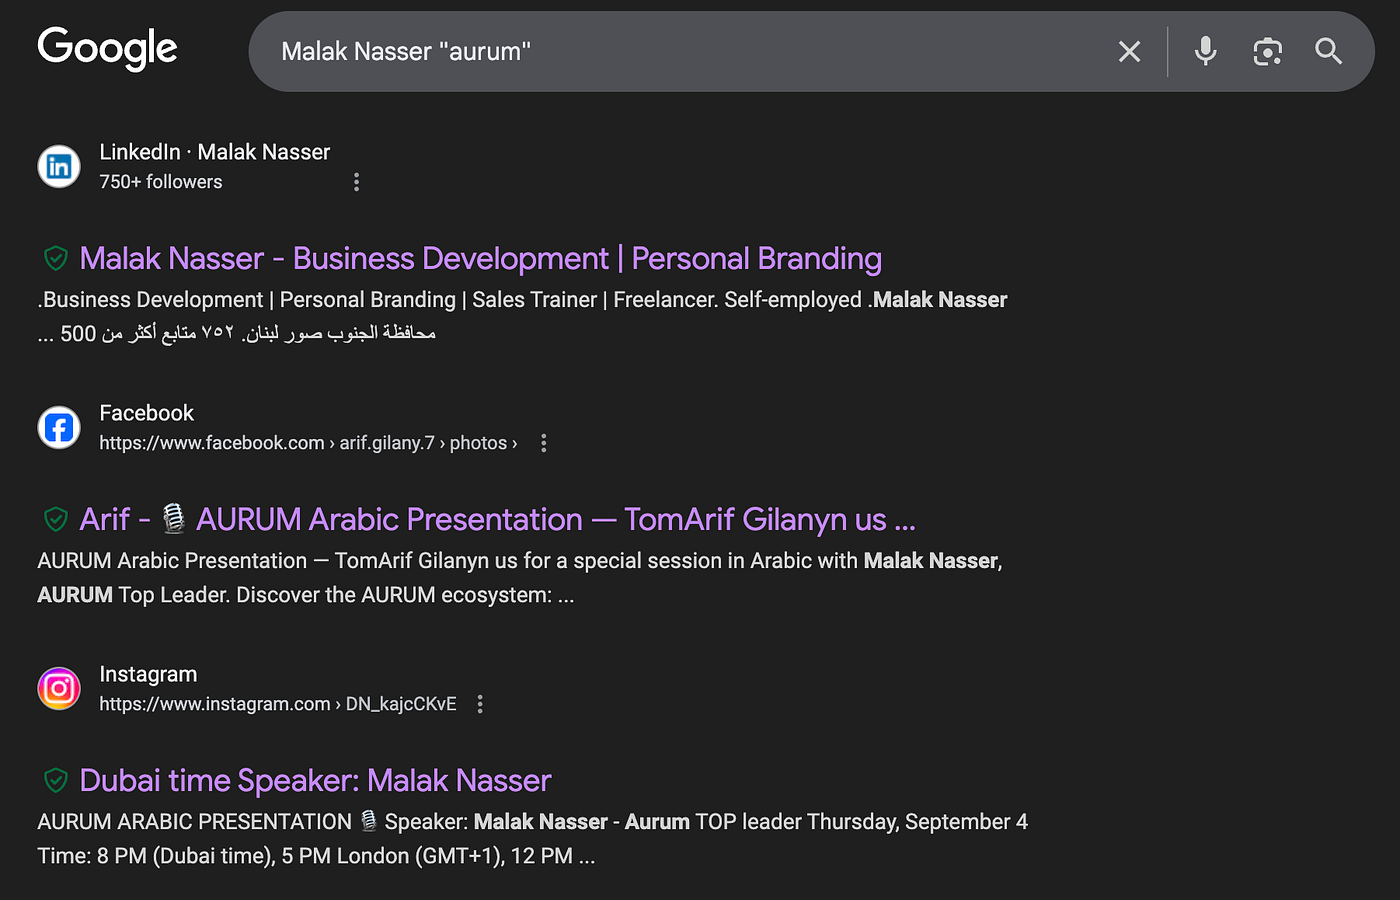Click the Facebook source name
This screenshot has height=900, width=1400.
coord(147,413)
